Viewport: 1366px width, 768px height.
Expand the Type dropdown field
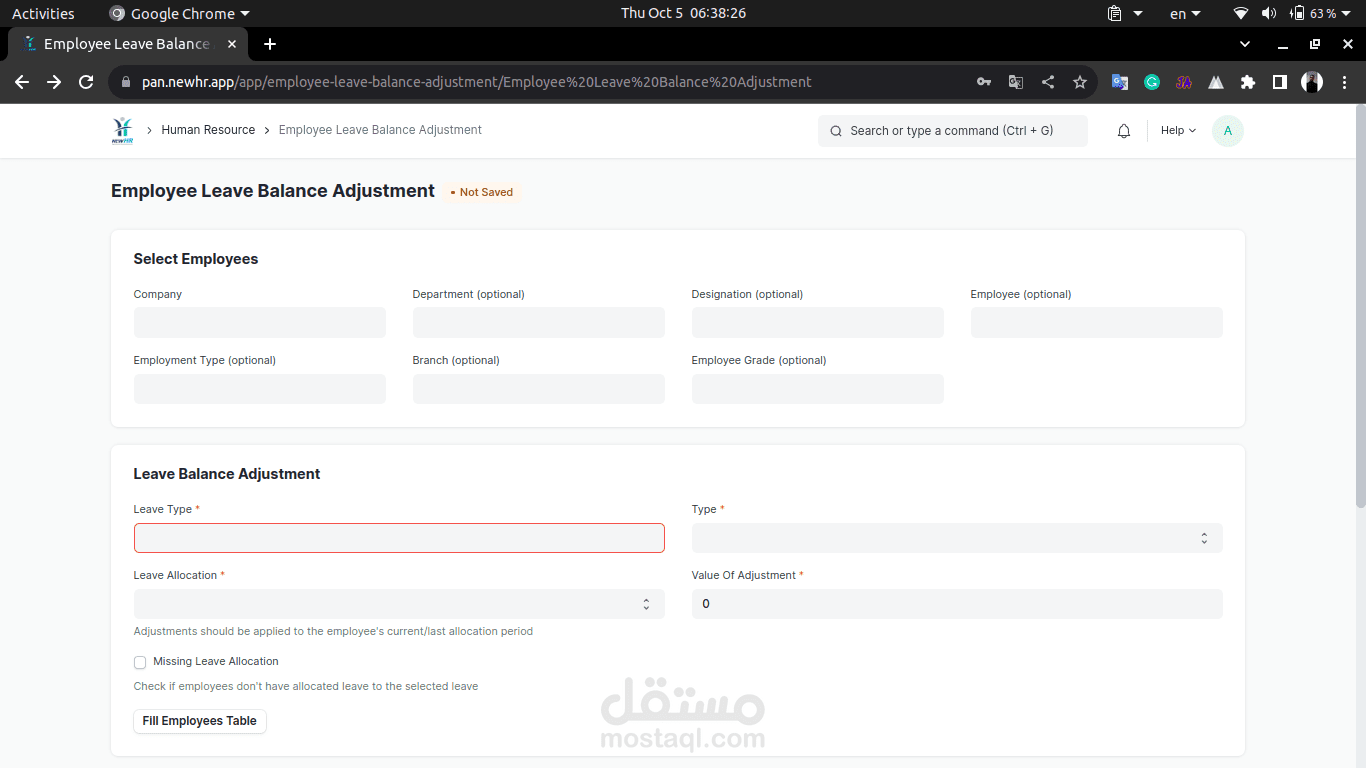coord(957,538)
